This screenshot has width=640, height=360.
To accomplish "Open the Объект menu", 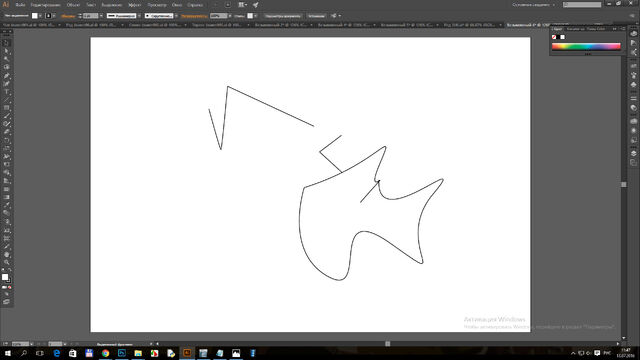I will coord(73,5).
